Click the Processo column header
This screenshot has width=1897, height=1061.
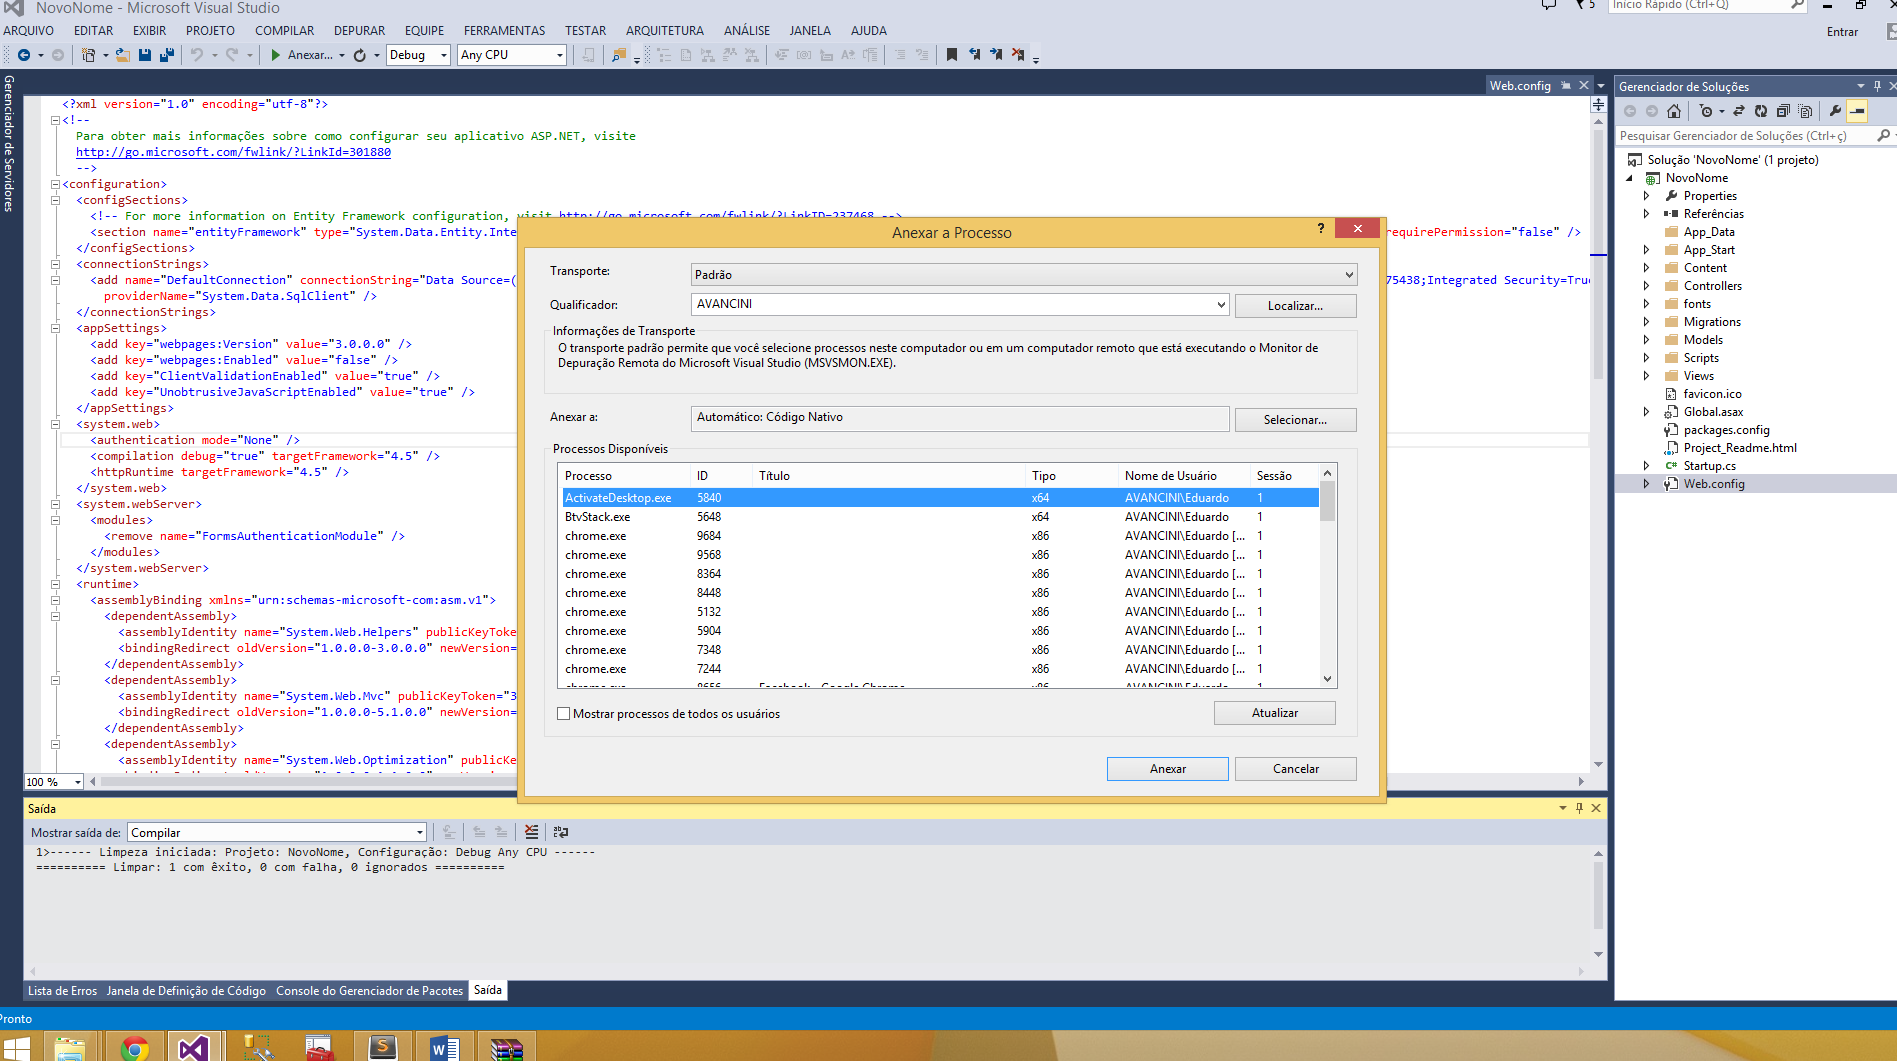click(x=625, y=476)
